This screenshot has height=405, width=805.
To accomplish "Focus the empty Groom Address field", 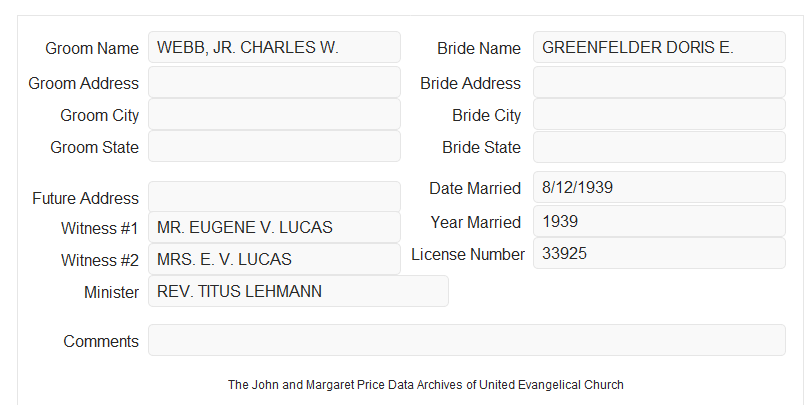I will (x=274, y=82).
